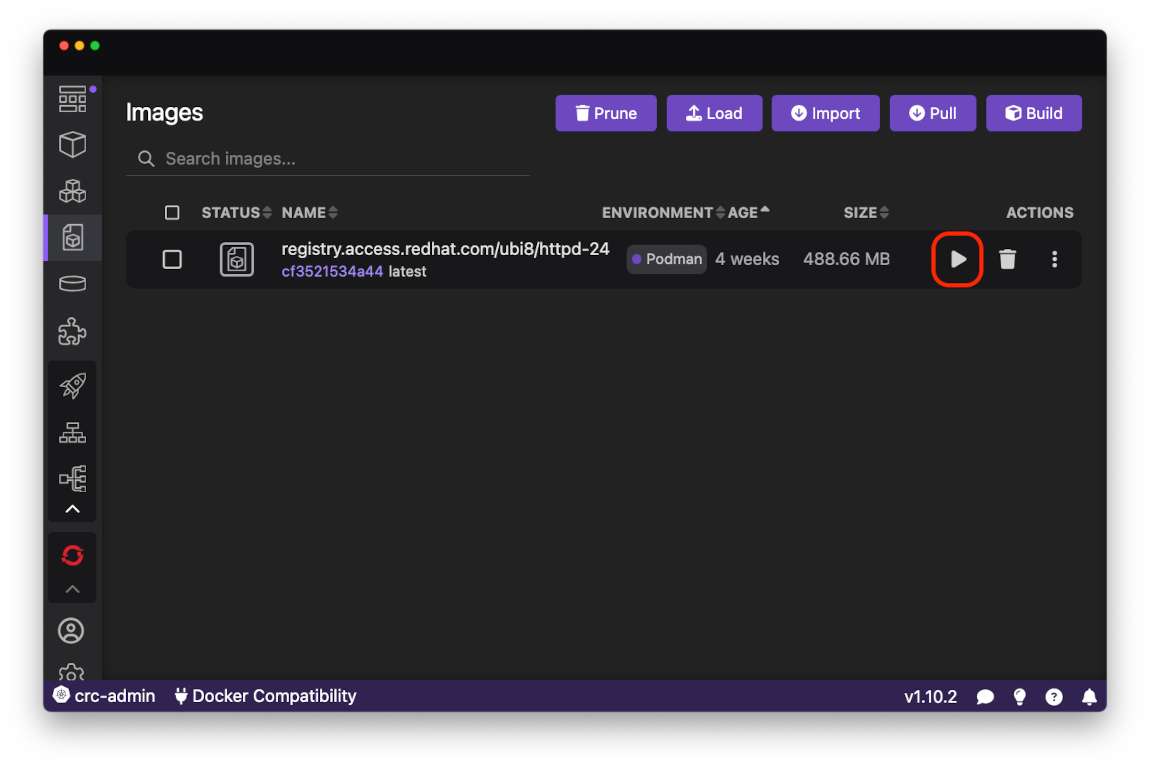Open the Volumes disk icon

click(x=73, y=284)
